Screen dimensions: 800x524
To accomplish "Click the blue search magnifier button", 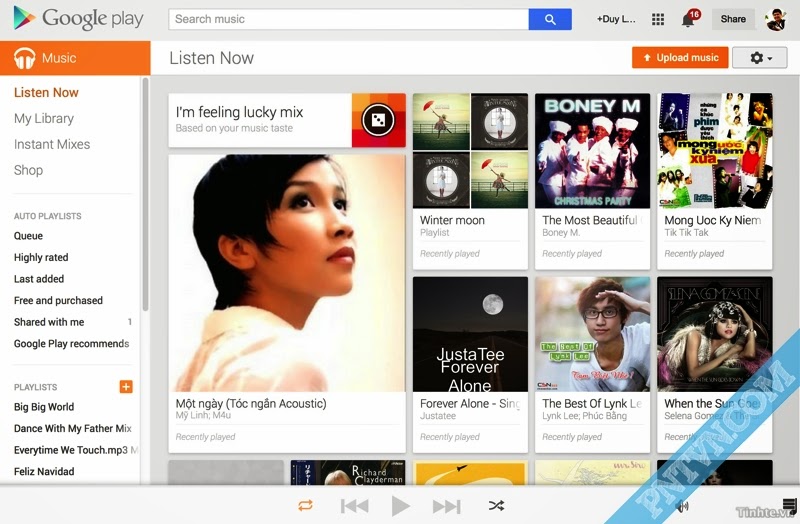I will pos(550,19).
